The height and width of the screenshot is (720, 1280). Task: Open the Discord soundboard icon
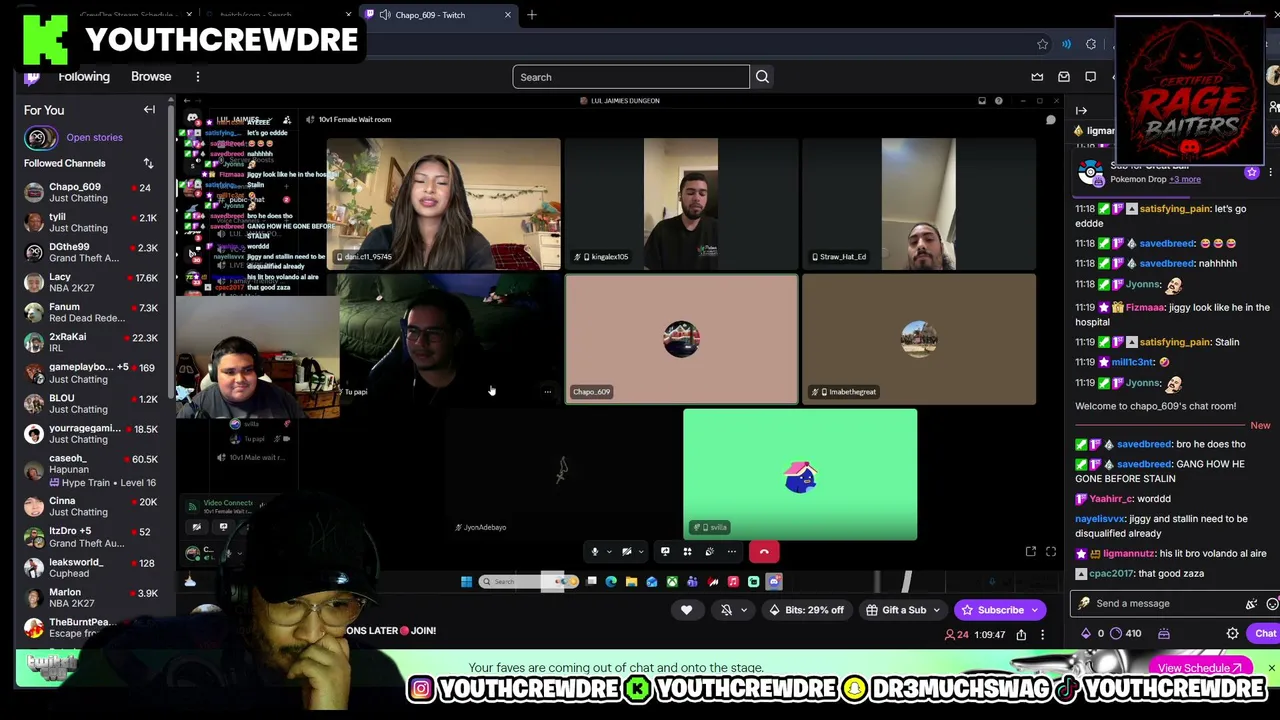tap(709, 551)
